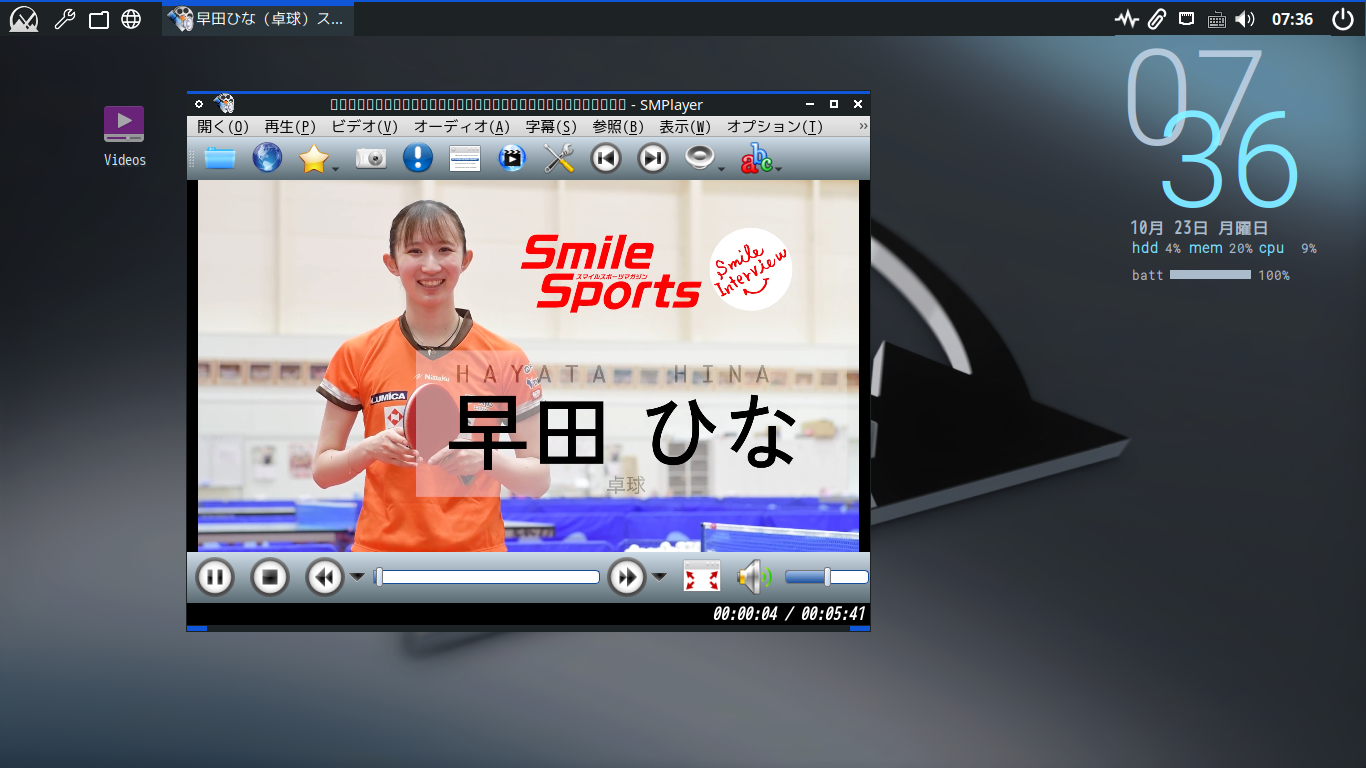Open settings via the wrench panel icon
The height and width of the screenshot is (768, 1366).
coord(65,19)
